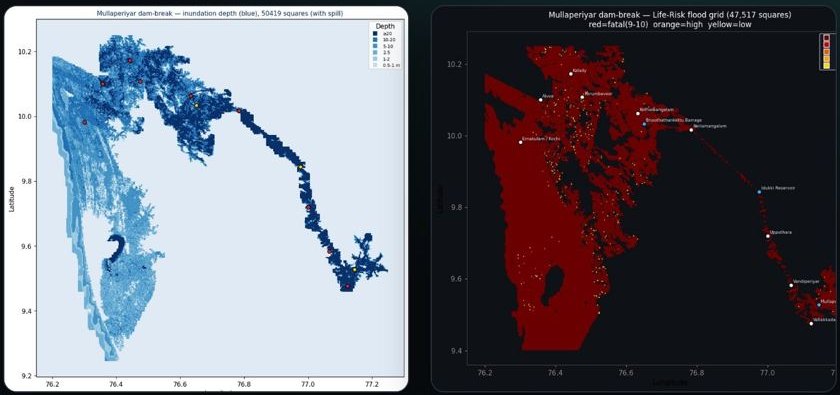The height and width of the screenshot is (395, 840).
Task: Click the '77.2' longitude tick on blue map
Action: click(372, 384)
